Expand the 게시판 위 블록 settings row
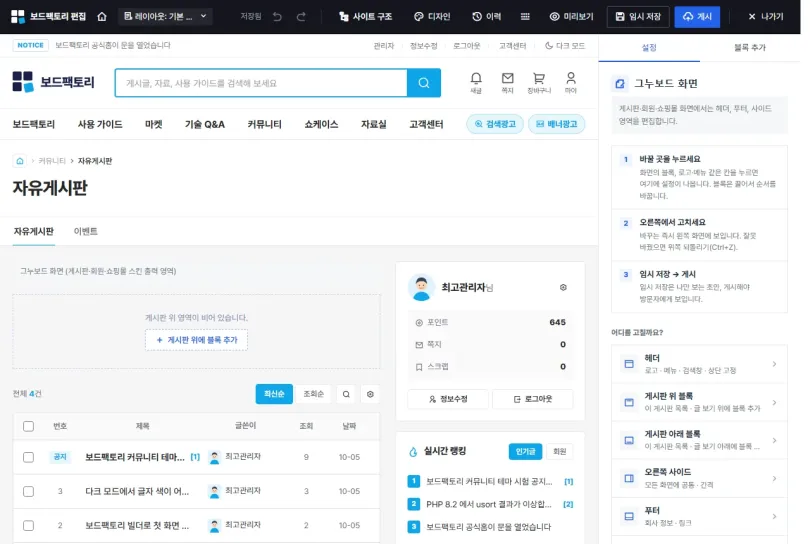 click(699, 402)
